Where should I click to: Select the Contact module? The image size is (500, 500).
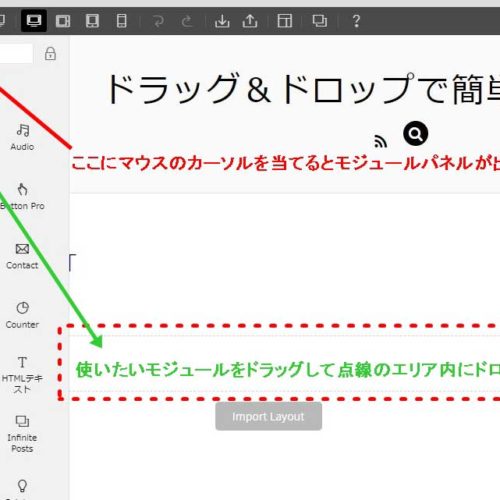click(x=22, y=256)
